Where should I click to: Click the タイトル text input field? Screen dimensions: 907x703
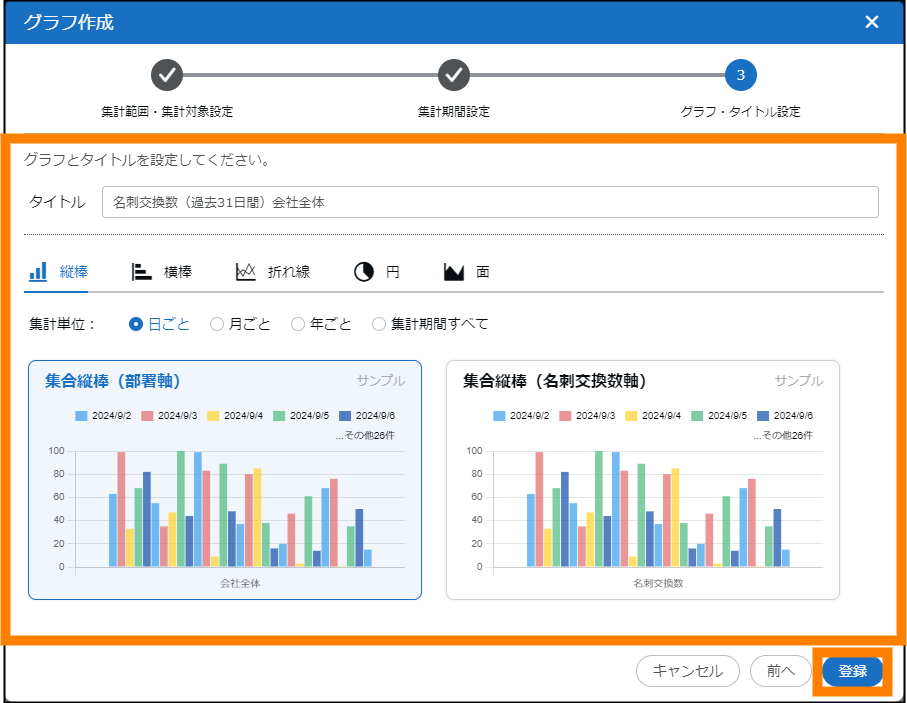pyautogui.click(x=490, y=202)
